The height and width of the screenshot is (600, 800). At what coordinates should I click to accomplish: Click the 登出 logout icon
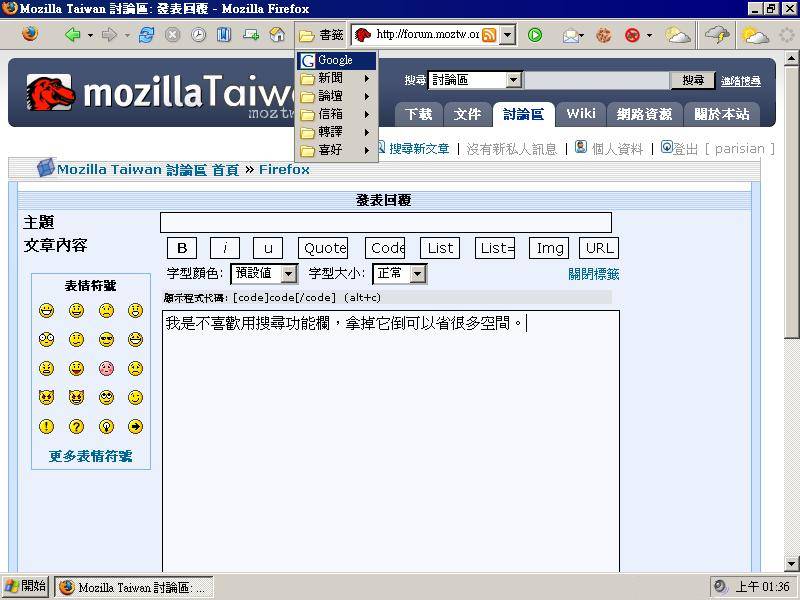(667, 147)
